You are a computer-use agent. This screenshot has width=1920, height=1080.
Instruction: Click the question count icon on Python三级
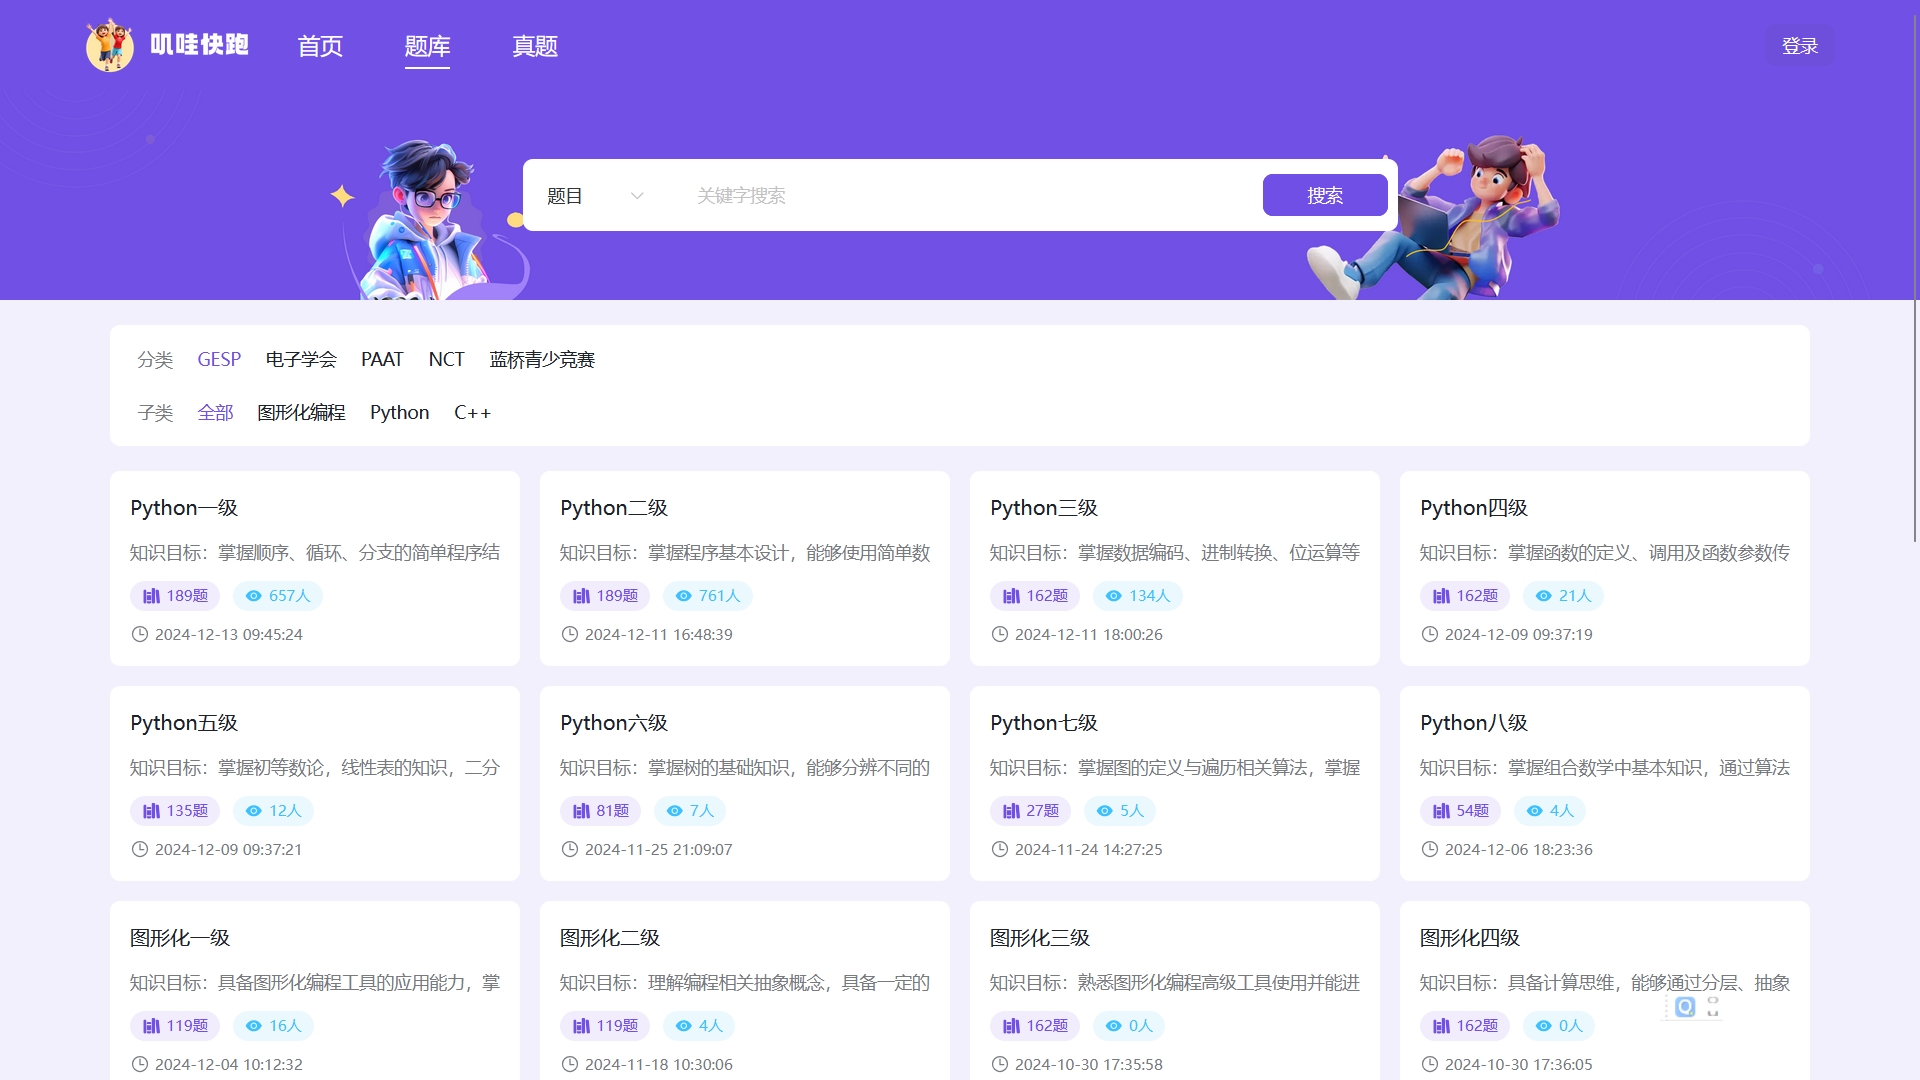(x=1011, y=596)
